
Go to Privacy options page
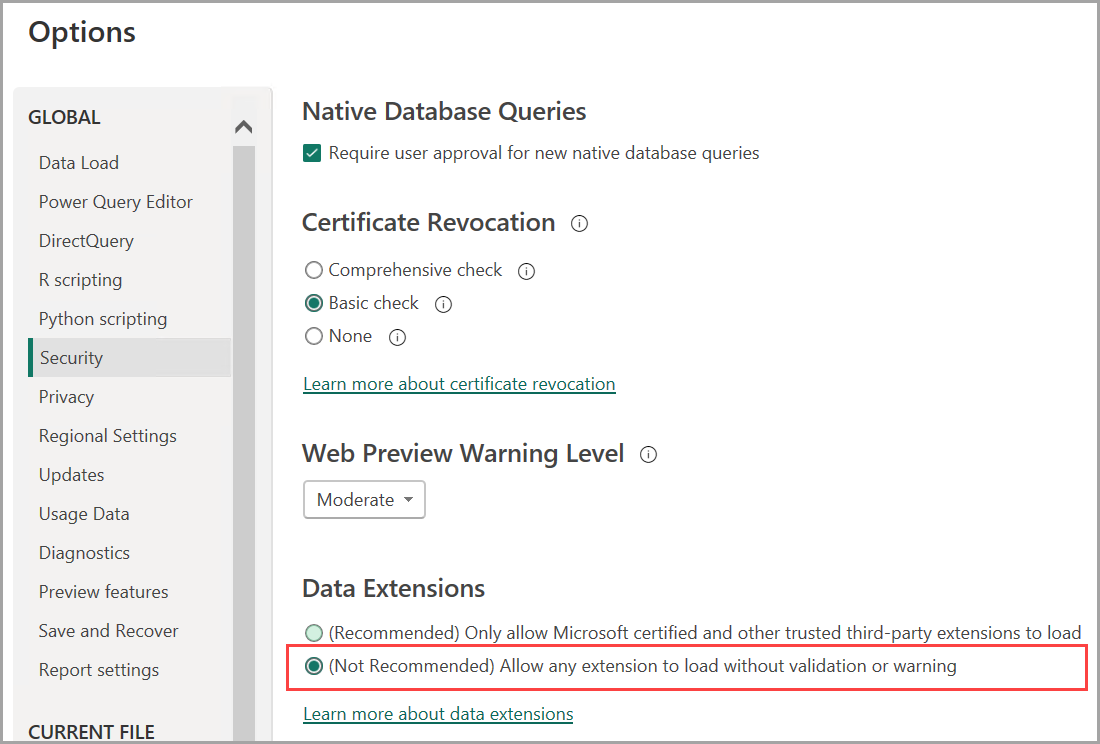click(66, 397)
